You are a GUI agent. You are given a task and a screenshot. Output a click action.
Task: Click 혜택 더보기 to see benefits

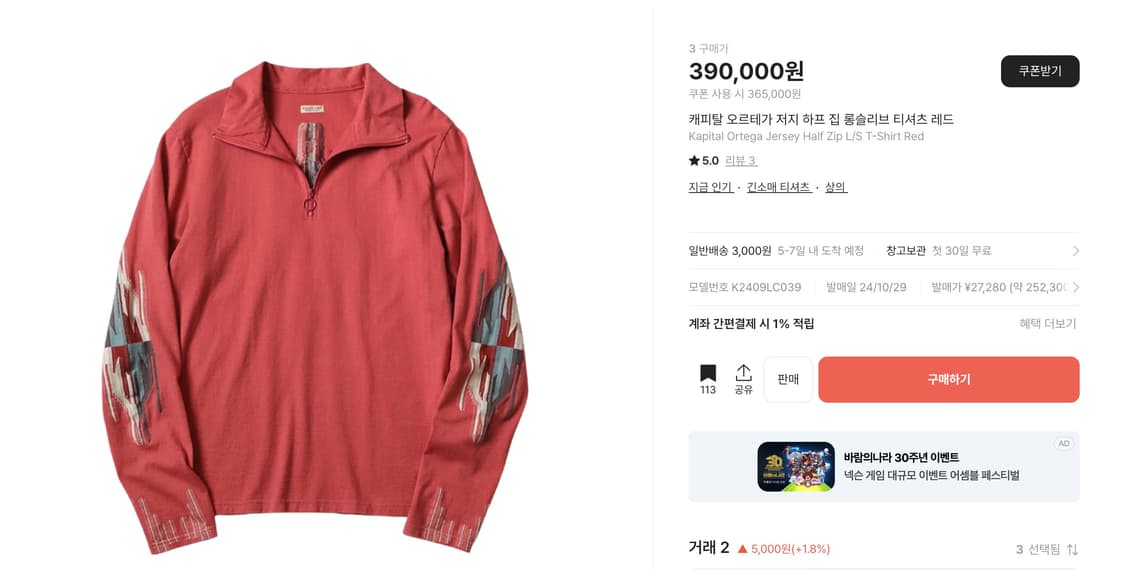[1048, 324]
